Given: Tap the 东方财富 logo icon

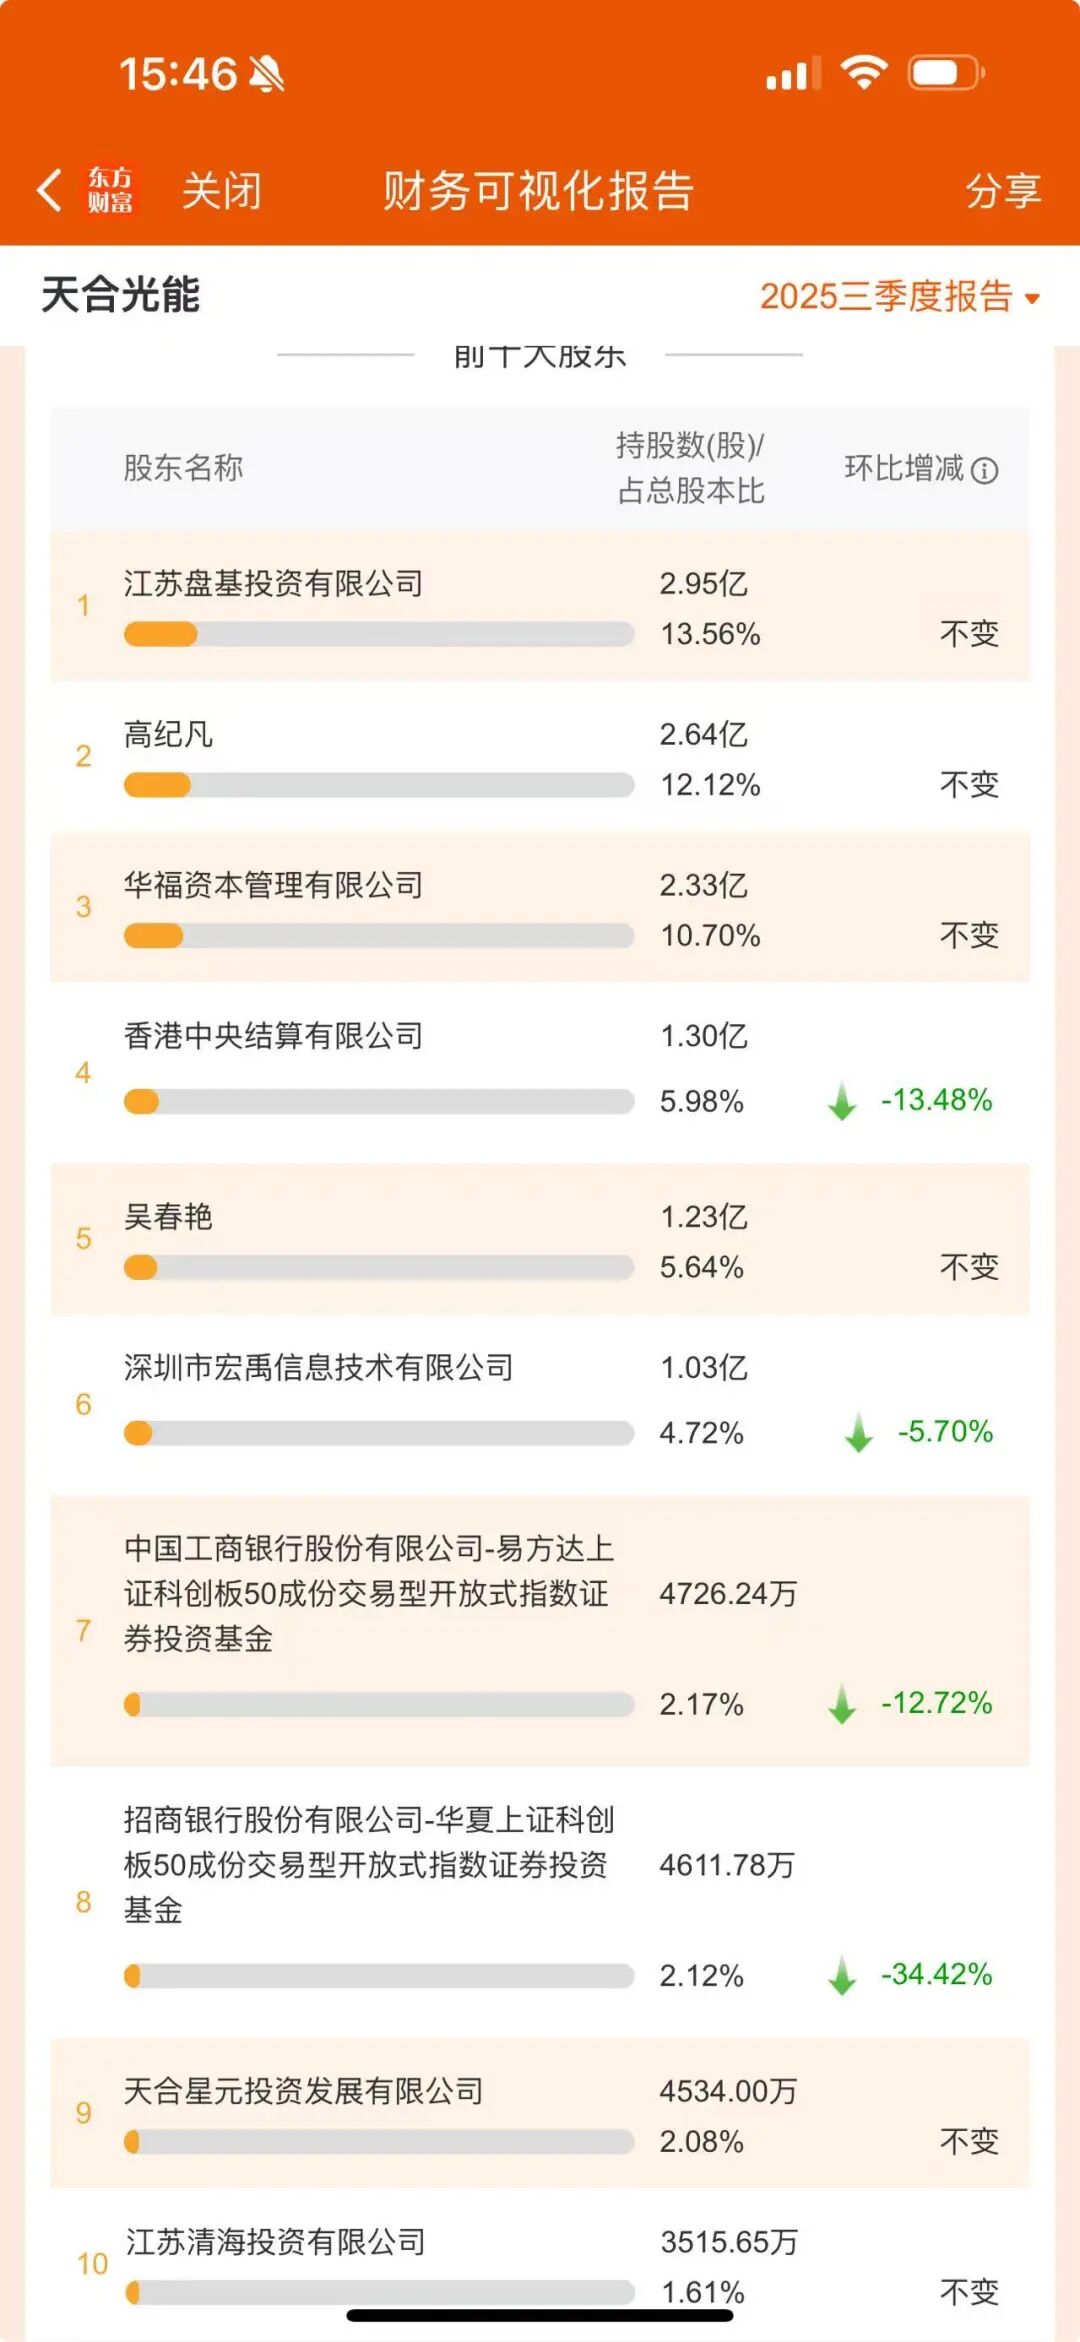Looking at the screenshot, I should click(110, 190).
